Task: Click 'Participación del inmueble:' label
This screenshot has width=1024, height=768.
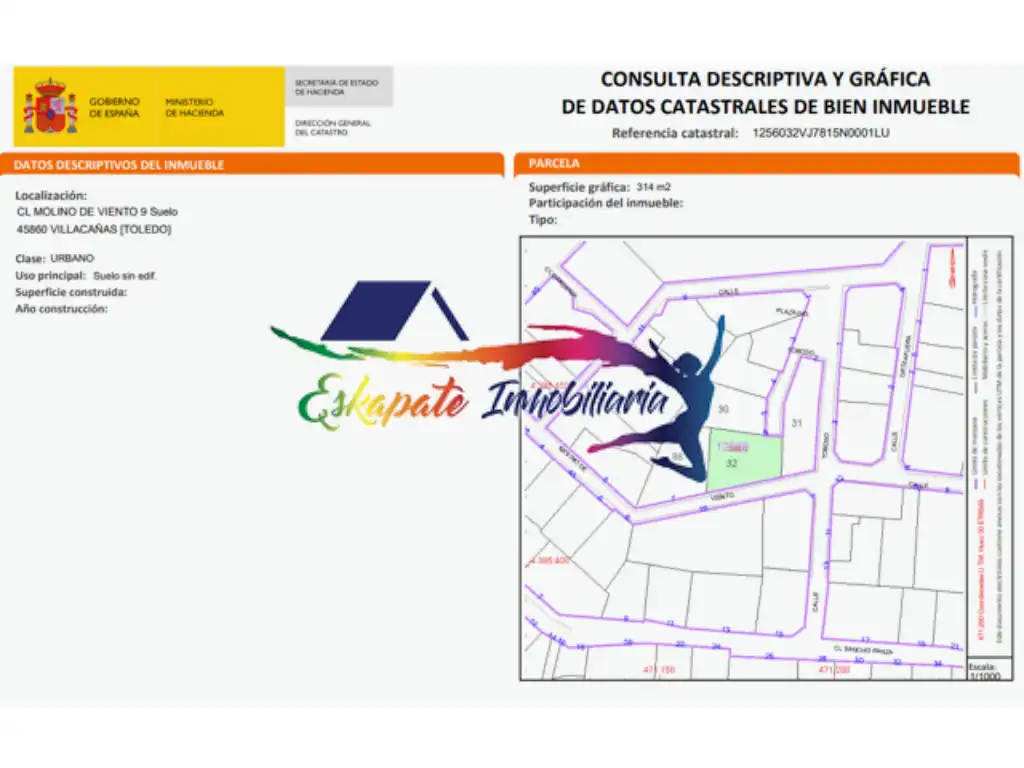Action: [606, 203]
